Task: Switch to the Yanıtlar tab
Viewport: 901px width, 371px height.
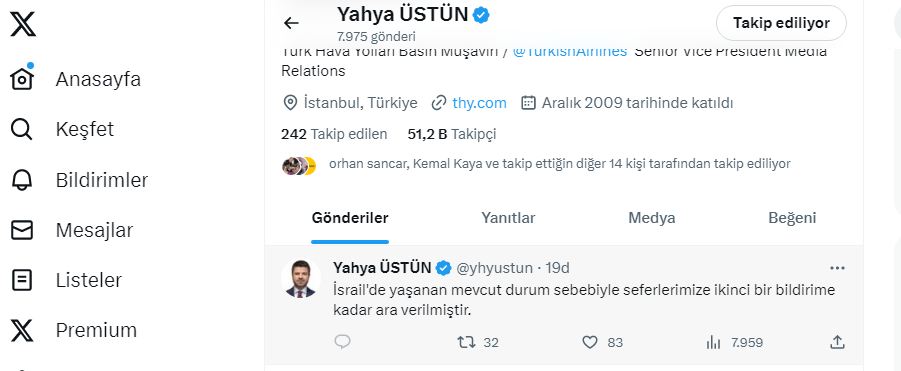Action: [x=508, y=218]
